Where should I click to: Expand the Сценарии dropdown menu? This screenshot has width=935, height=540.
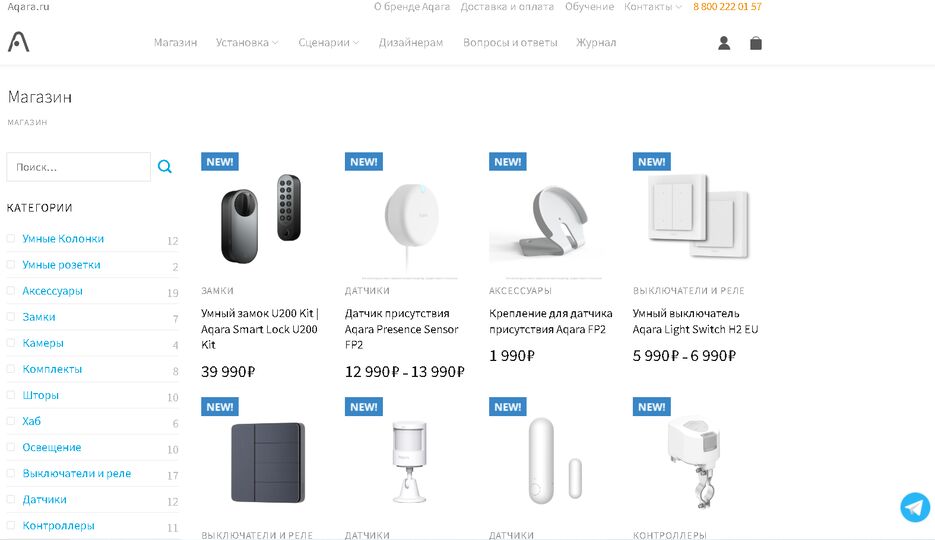pos(329,42)
